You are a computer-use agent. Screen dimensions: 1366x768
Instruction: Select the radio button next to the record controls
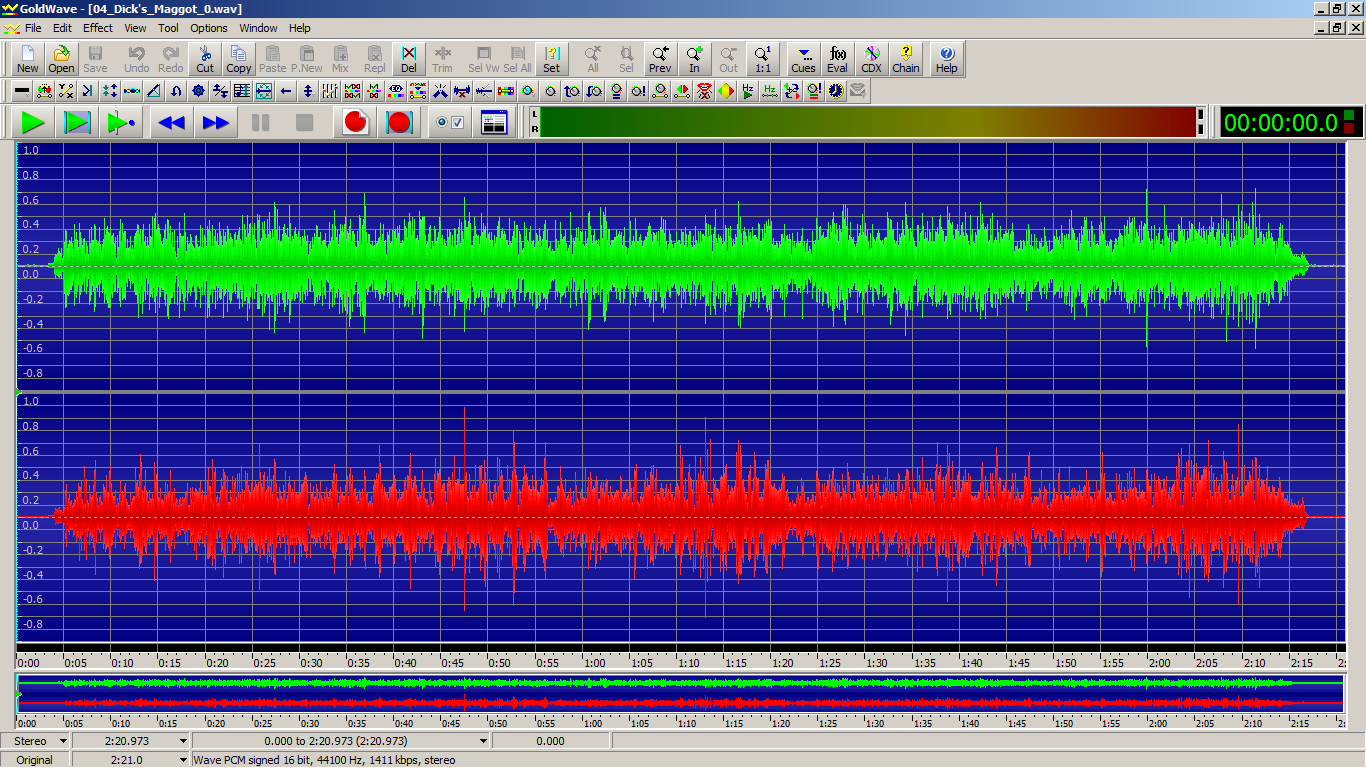coord(442,123)
